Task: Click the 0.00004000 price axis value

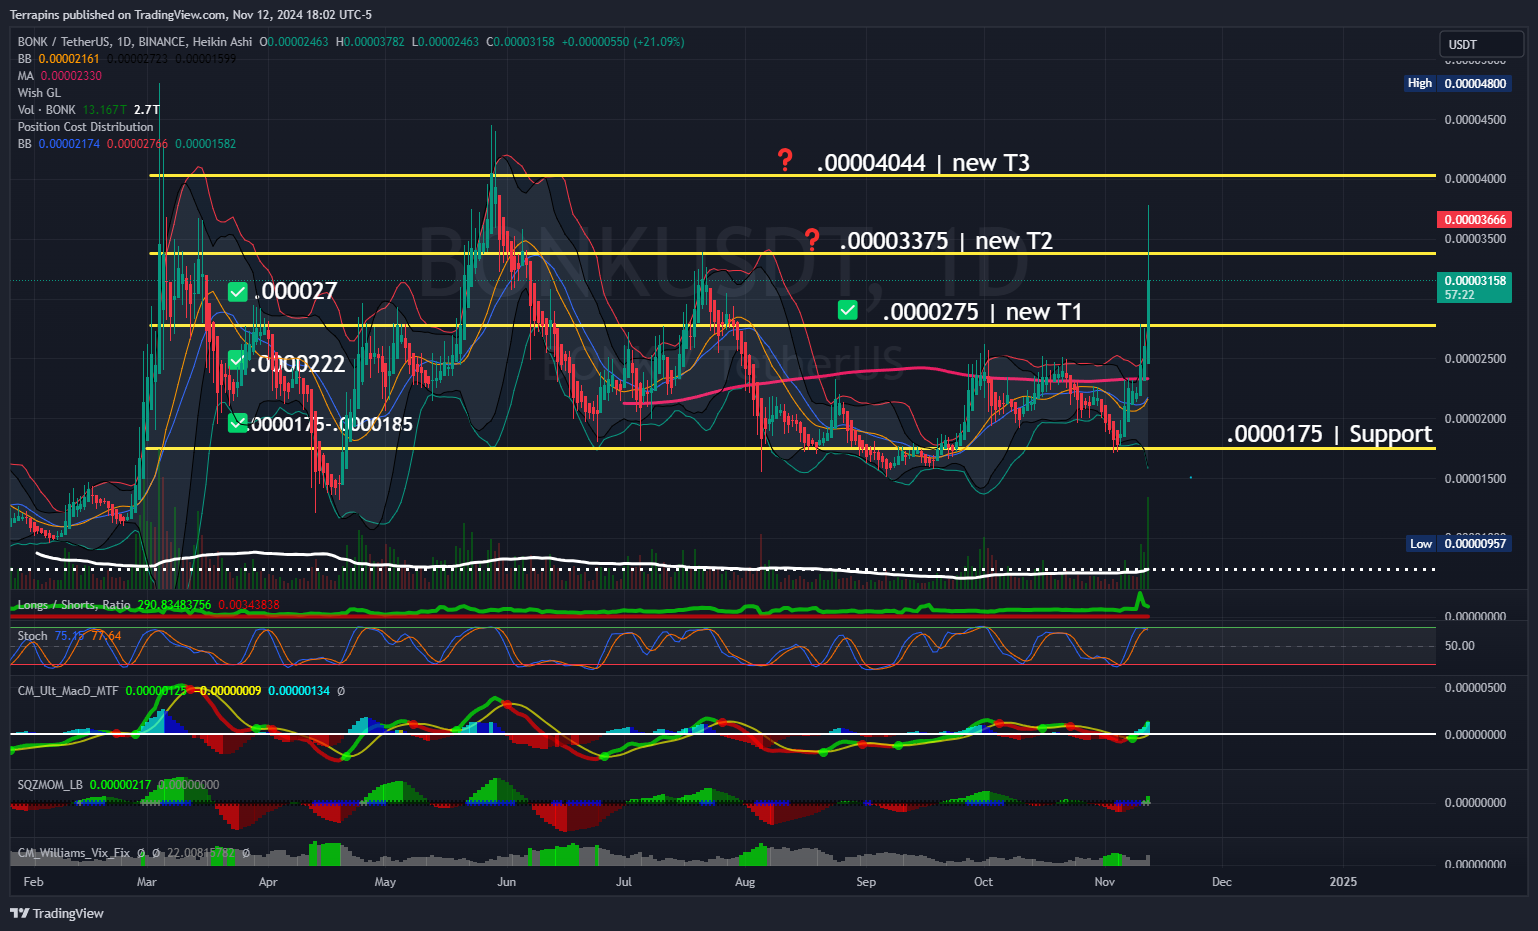Action: (1475, 179)
